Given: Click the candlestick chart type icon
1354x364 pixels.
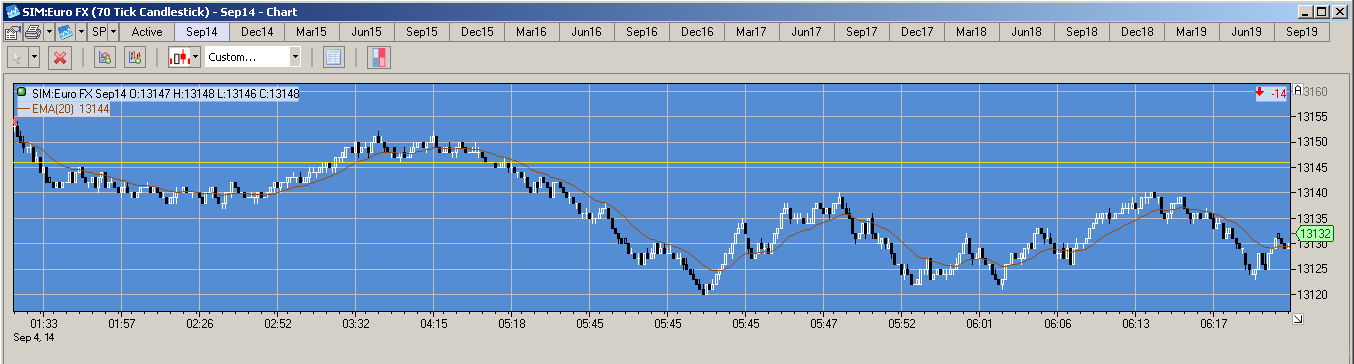Looking at the screenshot, I should pyautogui.click(x=180, y=57).
